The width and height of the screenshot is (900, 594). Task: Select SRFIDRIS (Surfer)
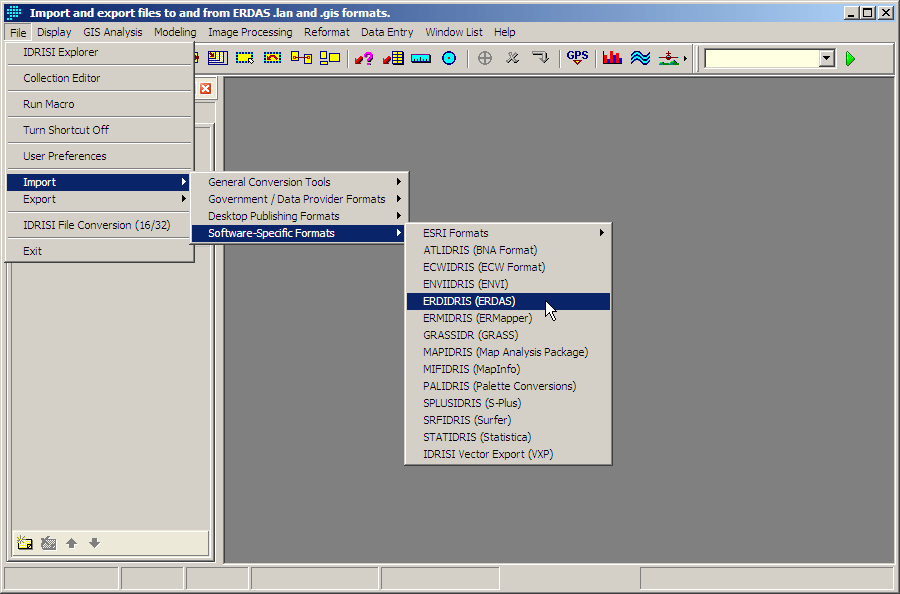click(509, 420)
